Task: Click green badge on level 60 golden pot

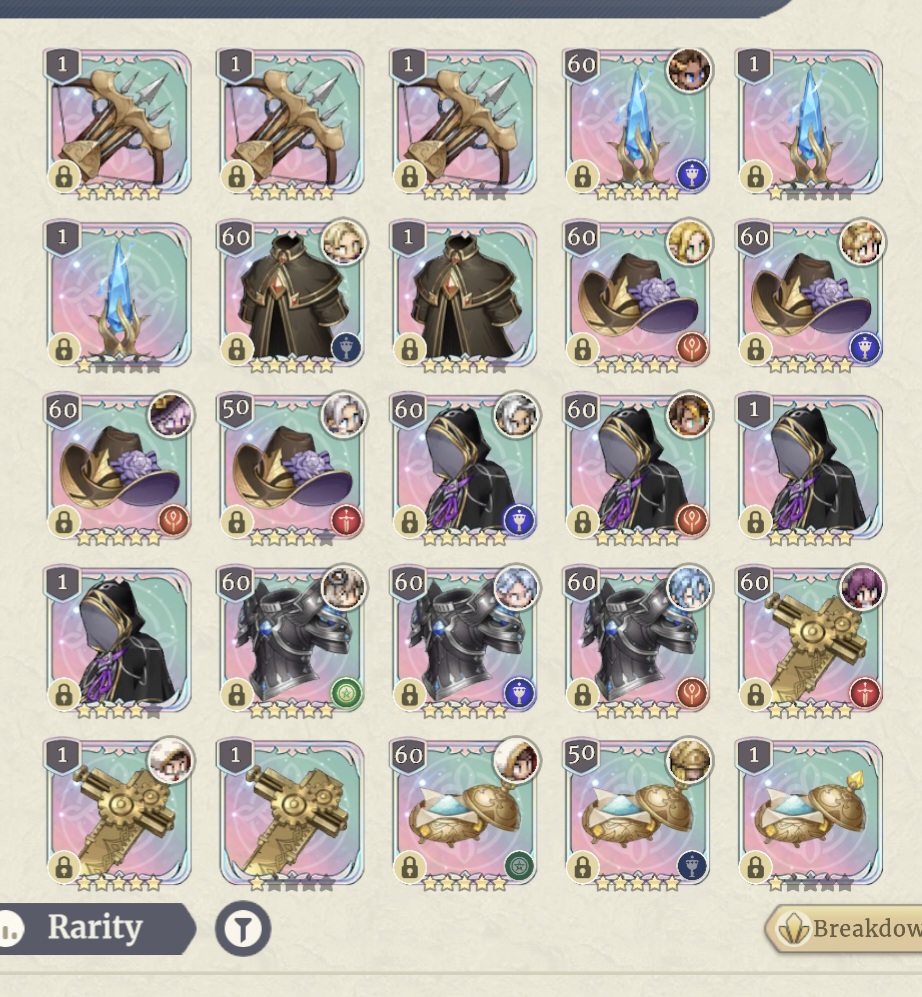Action: coord(519,866)
